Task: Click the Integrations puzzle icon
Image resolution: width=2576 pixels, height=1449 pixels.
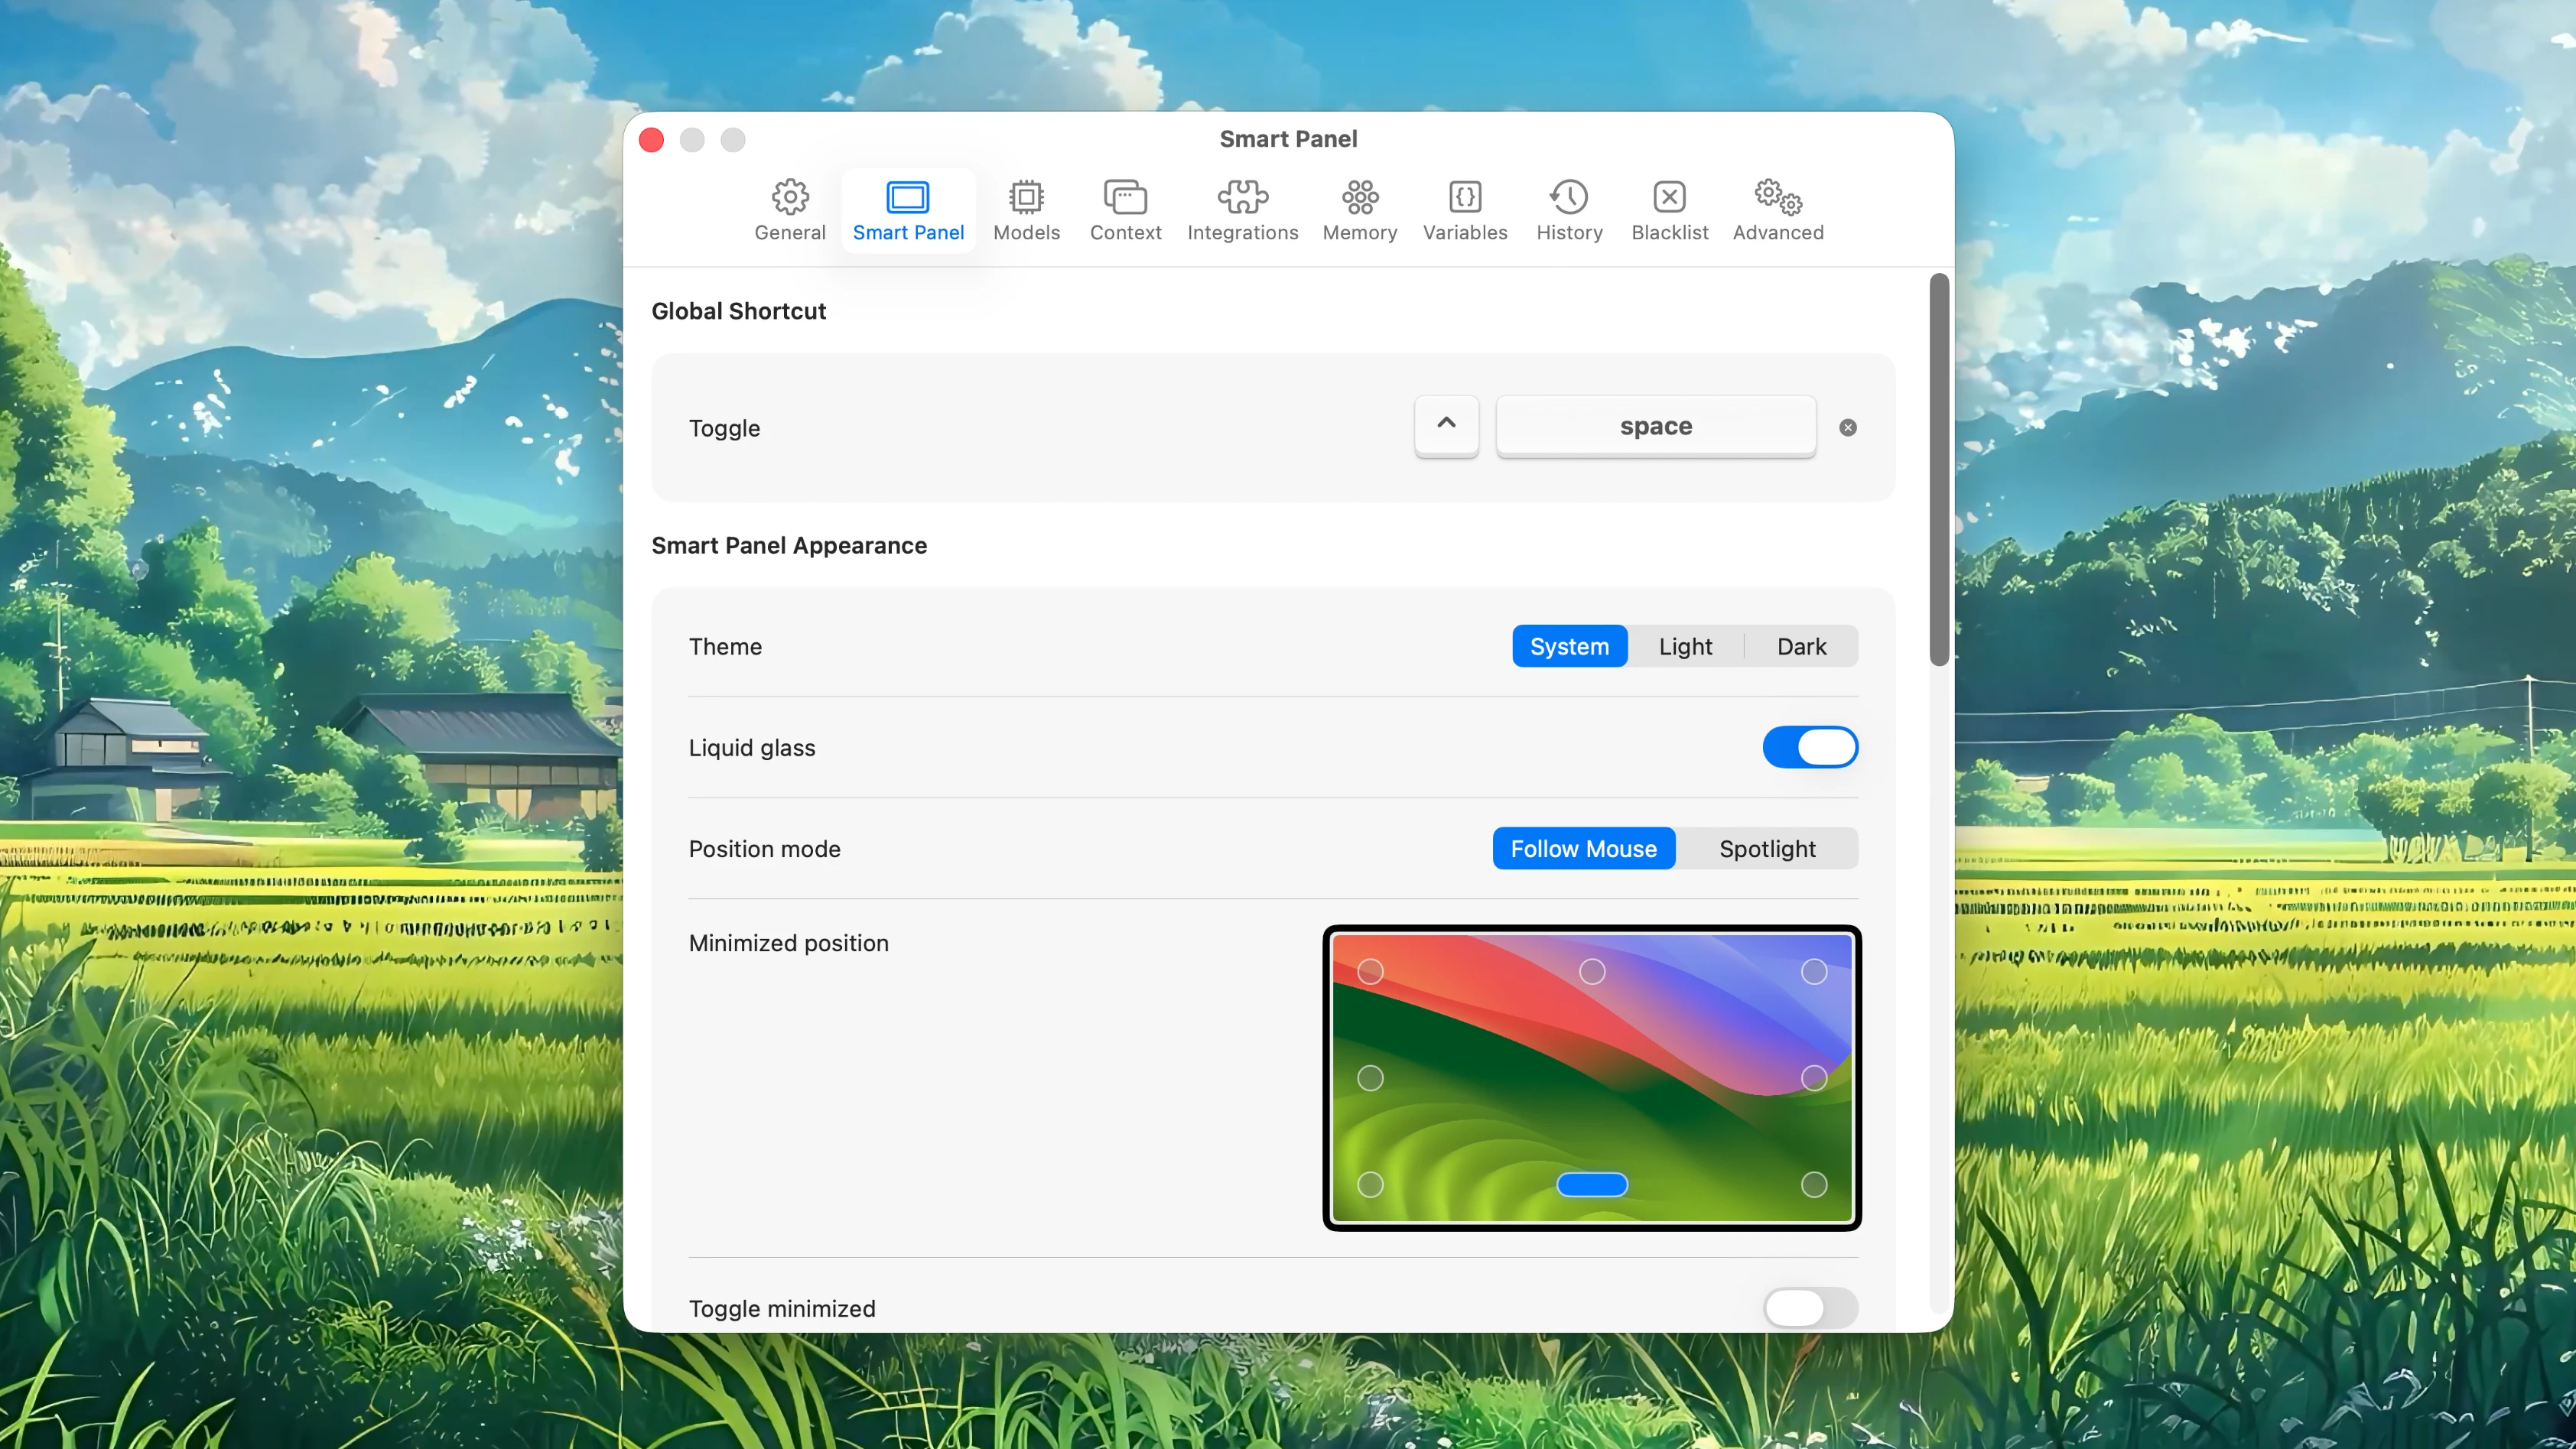Action: point(1241,197)
